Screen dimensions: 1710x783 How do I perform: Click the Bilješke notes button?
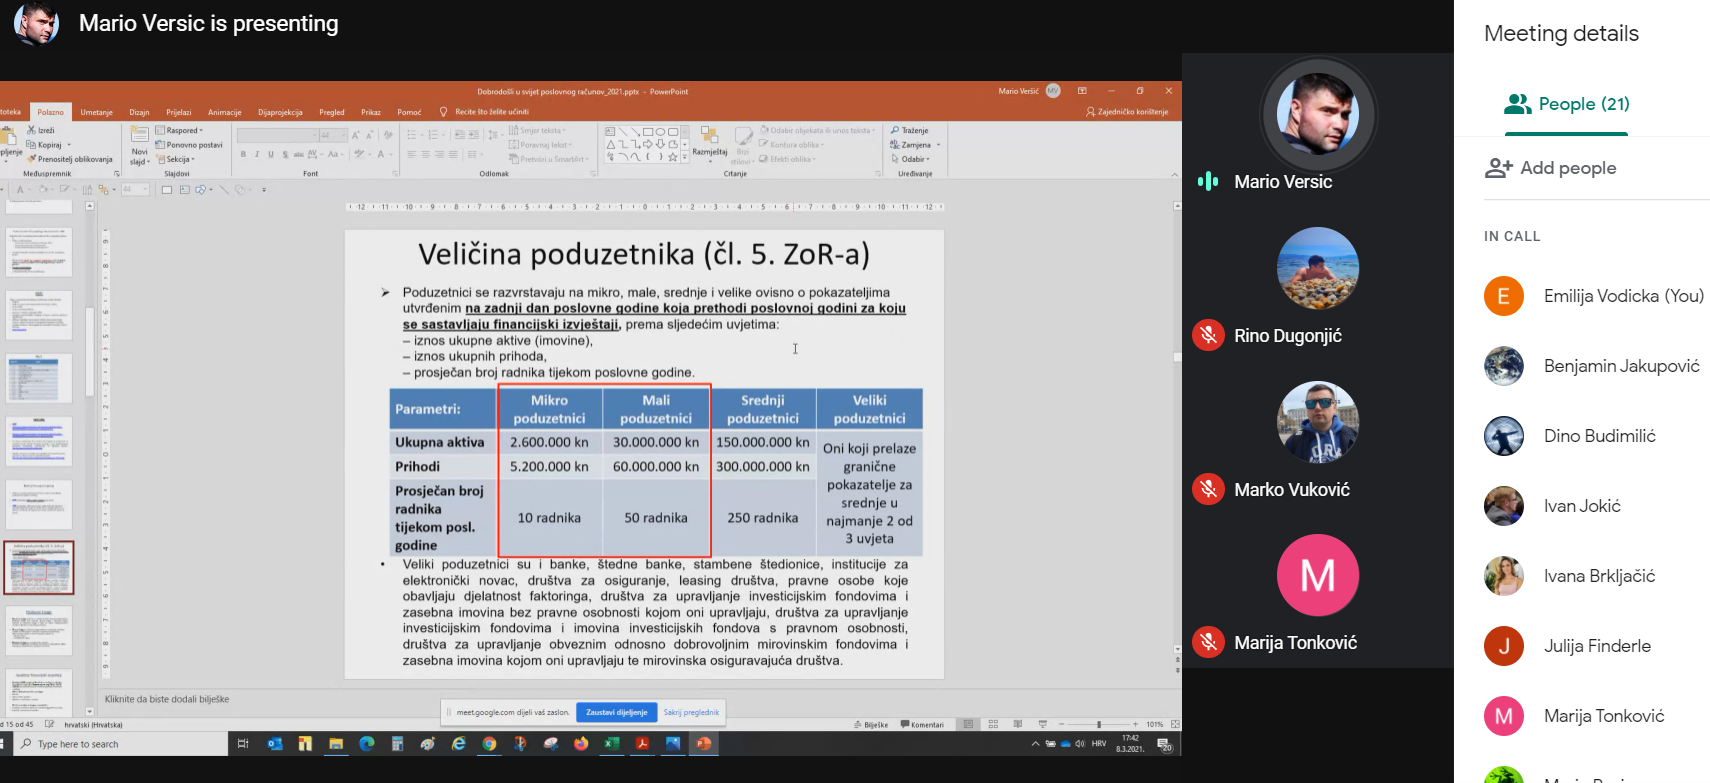(871, 724)
